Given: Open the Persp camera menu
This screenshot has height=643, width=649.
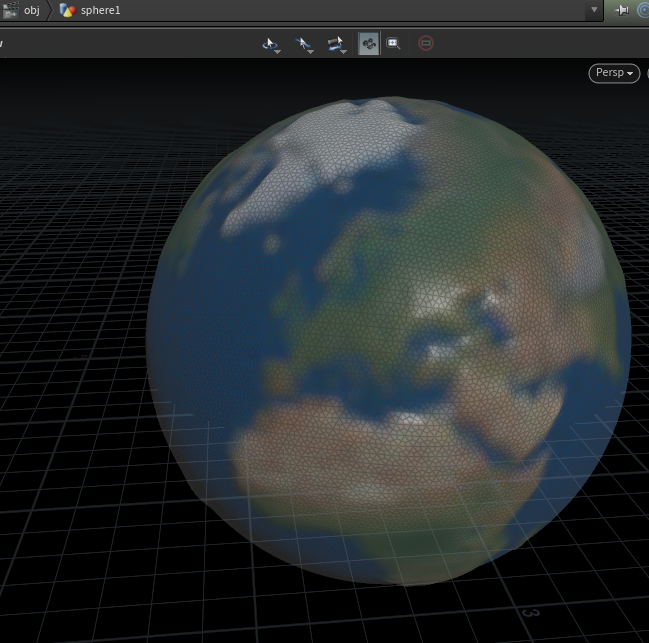Looking at the screenshot, I should [x=614, y=73].
